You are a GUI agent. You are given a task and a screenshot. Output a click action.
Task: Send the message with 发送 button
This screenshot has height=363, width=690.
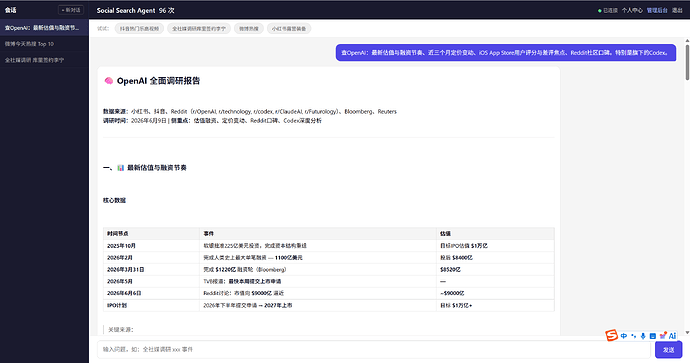[668, 350]
